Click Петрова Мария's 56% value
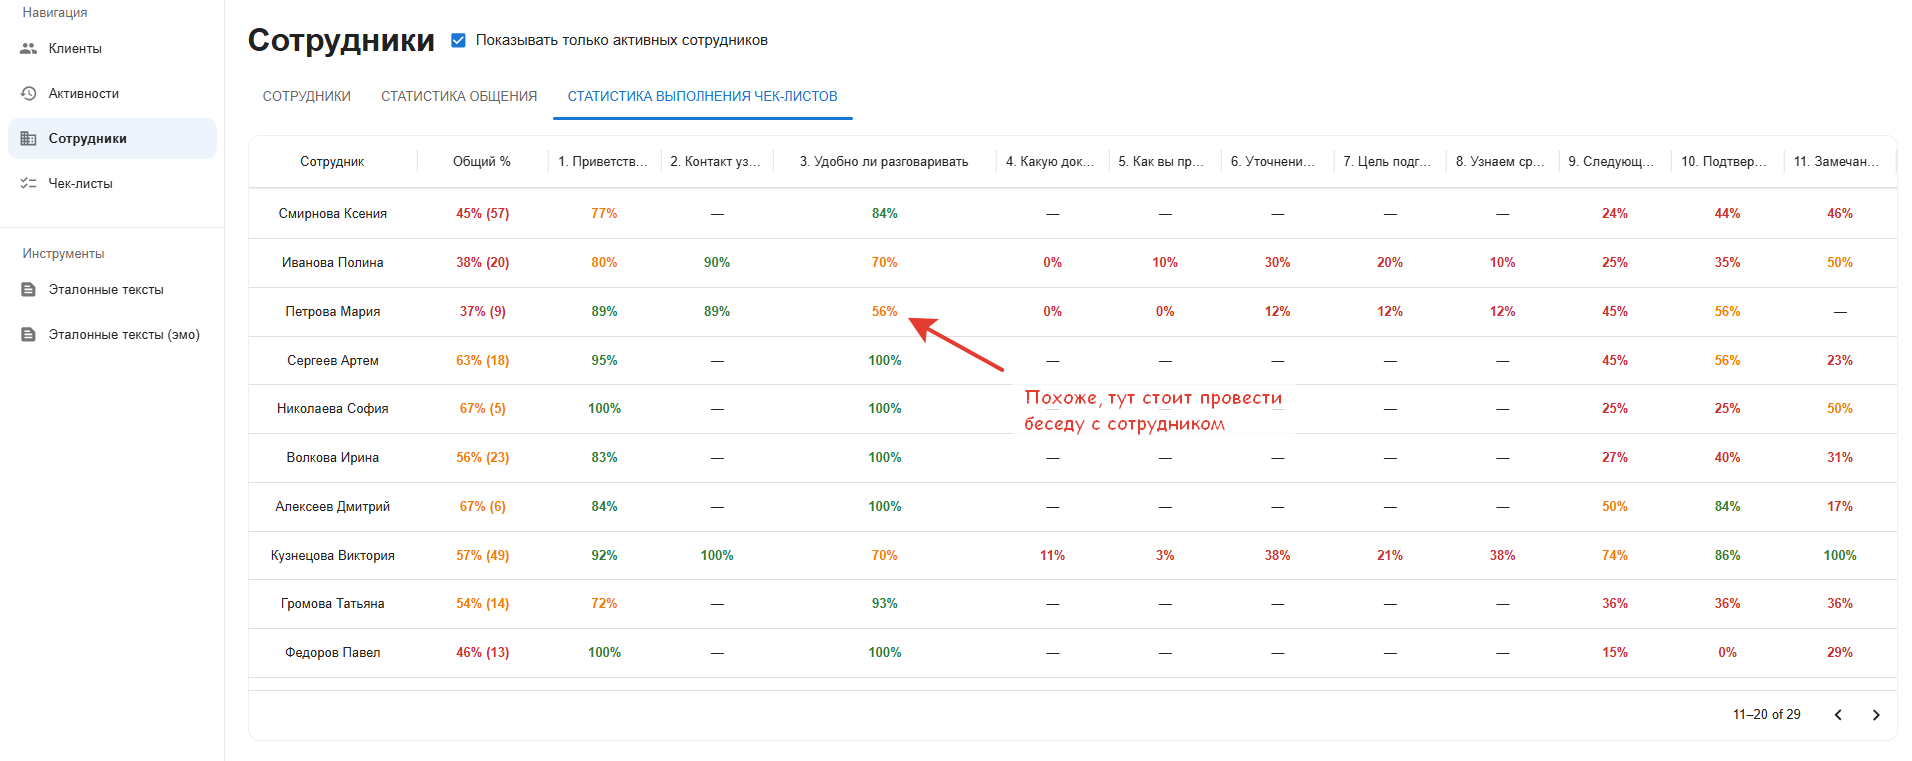 [x=884, y=311]
